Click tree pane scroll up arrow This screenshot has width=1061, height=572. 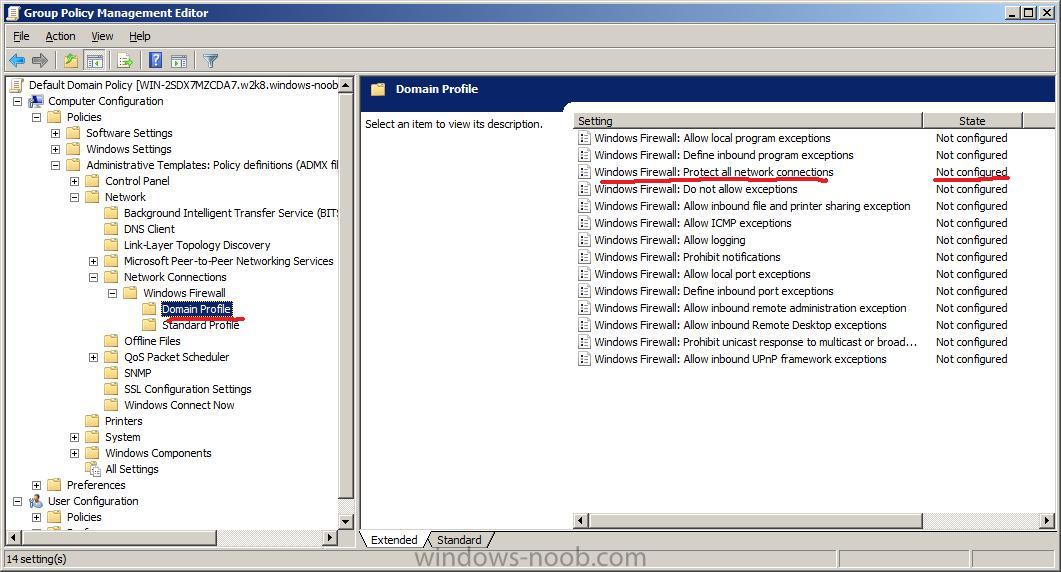tap(346, 85)
